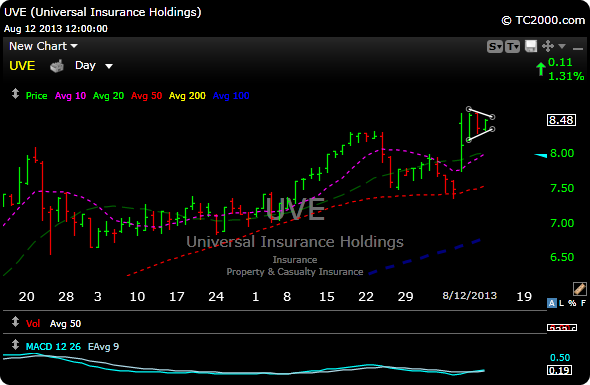
Task: Click the 8.48 current price box
Action: tap(561, 120)
